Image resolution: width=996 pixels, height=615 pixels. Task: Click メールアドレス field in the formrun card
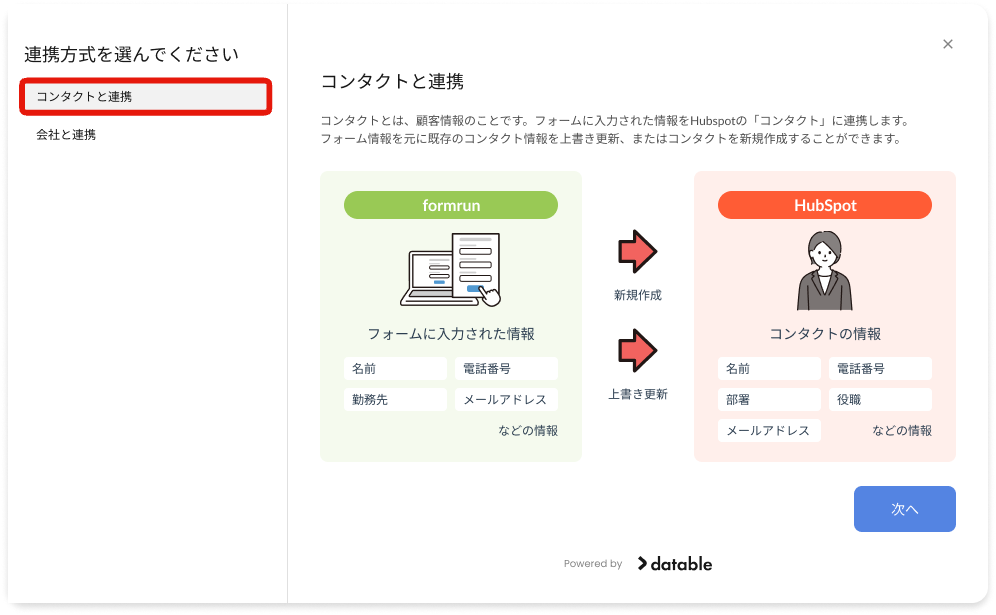pos(506,400)
